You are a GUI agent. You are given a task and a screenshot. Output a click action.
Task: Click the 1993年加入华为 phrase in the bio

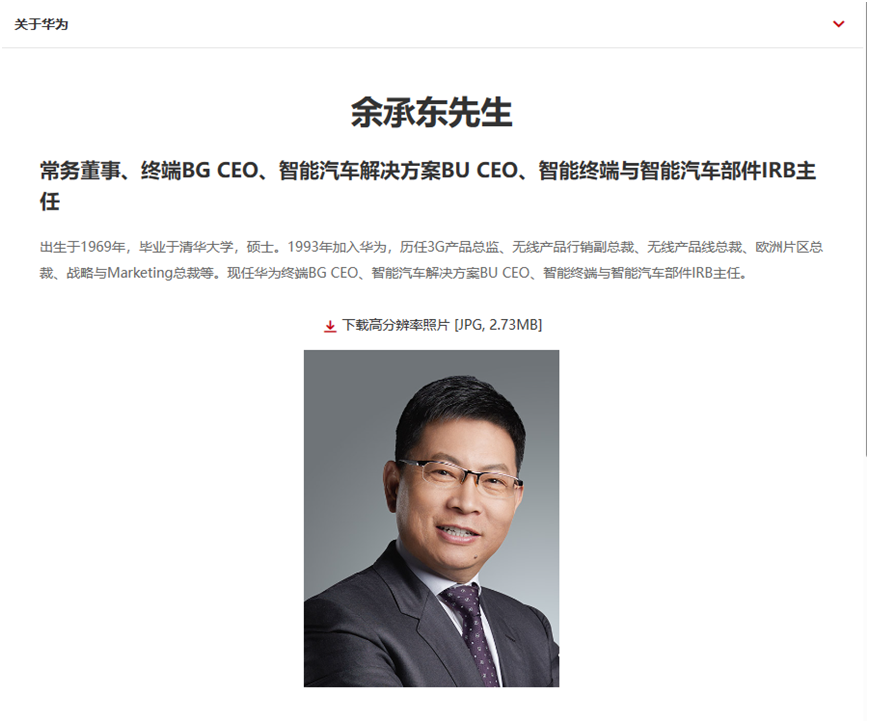click(x=337, y=247)
